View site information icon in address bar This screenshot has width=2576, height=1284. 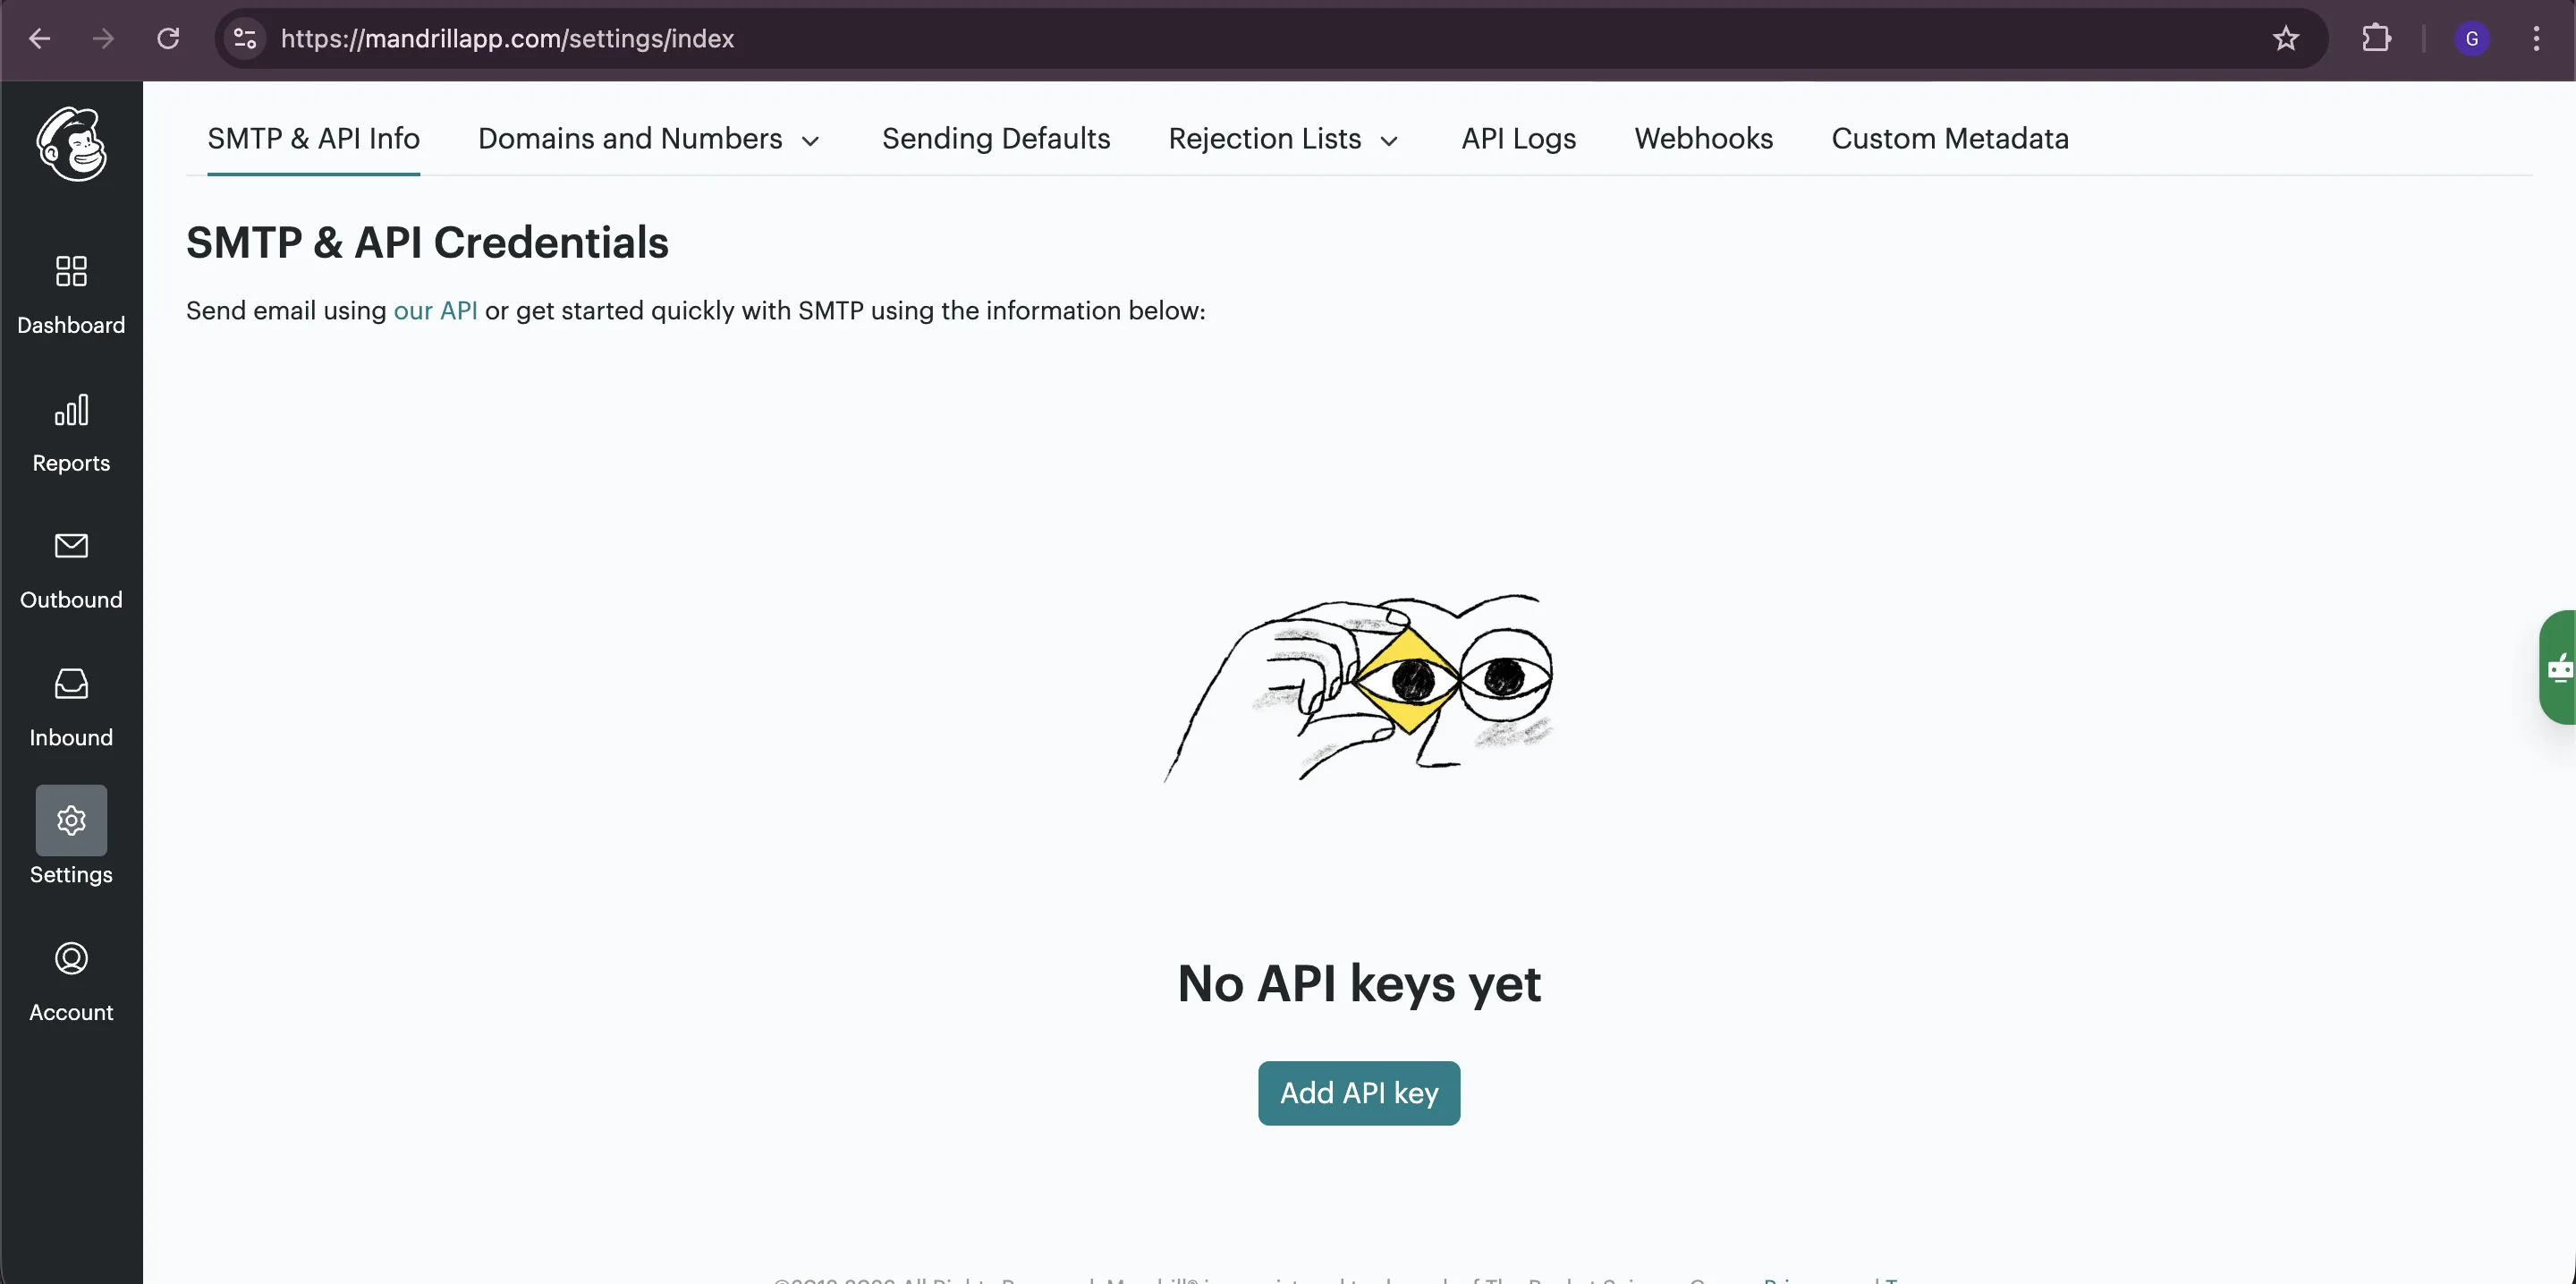(x=245, y=39)
